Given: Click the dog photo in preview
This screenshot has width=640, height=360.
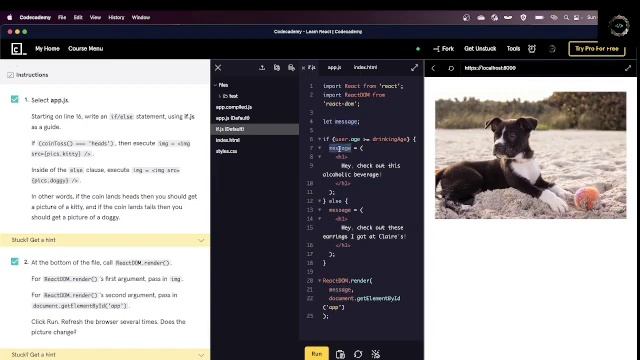Looking at the screenshot, I should click(x=530, y=155).
